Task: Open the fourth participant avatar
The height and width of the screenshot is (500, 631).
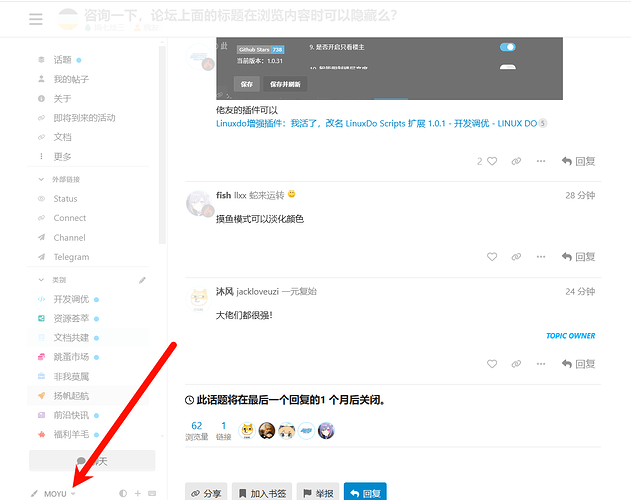Action: coord(306,431)
